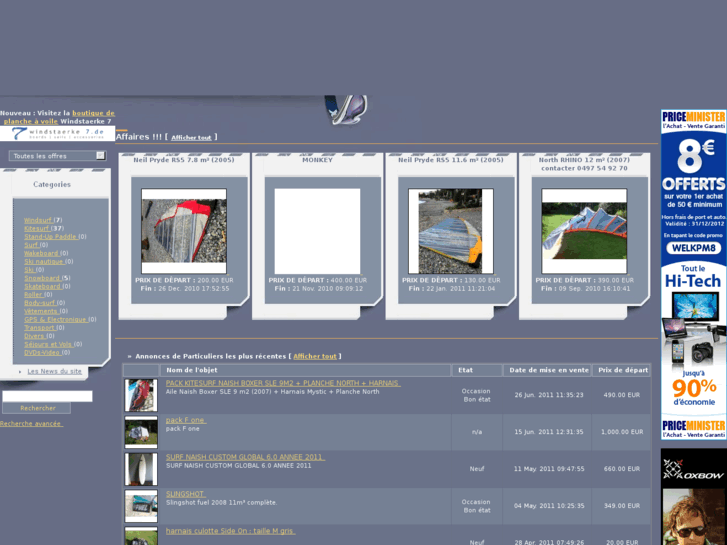Viewport: 727px width, 545px height.
Task: Open the DVDs-Video category
Action: 42,353
